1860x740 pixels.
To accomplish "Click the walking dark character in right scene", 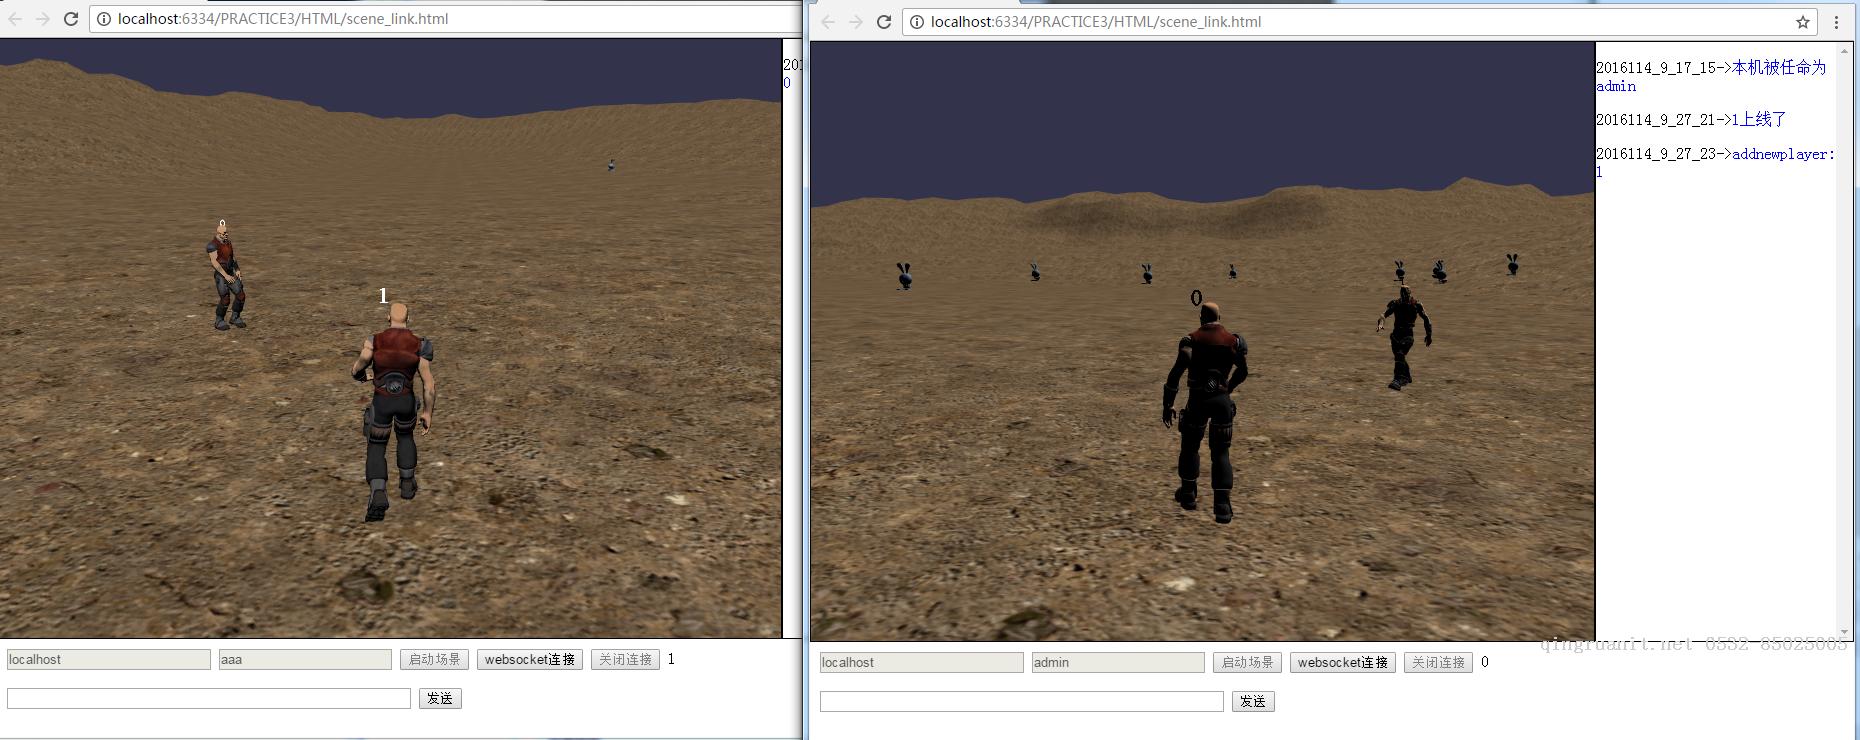I will tap(1404, 338).
